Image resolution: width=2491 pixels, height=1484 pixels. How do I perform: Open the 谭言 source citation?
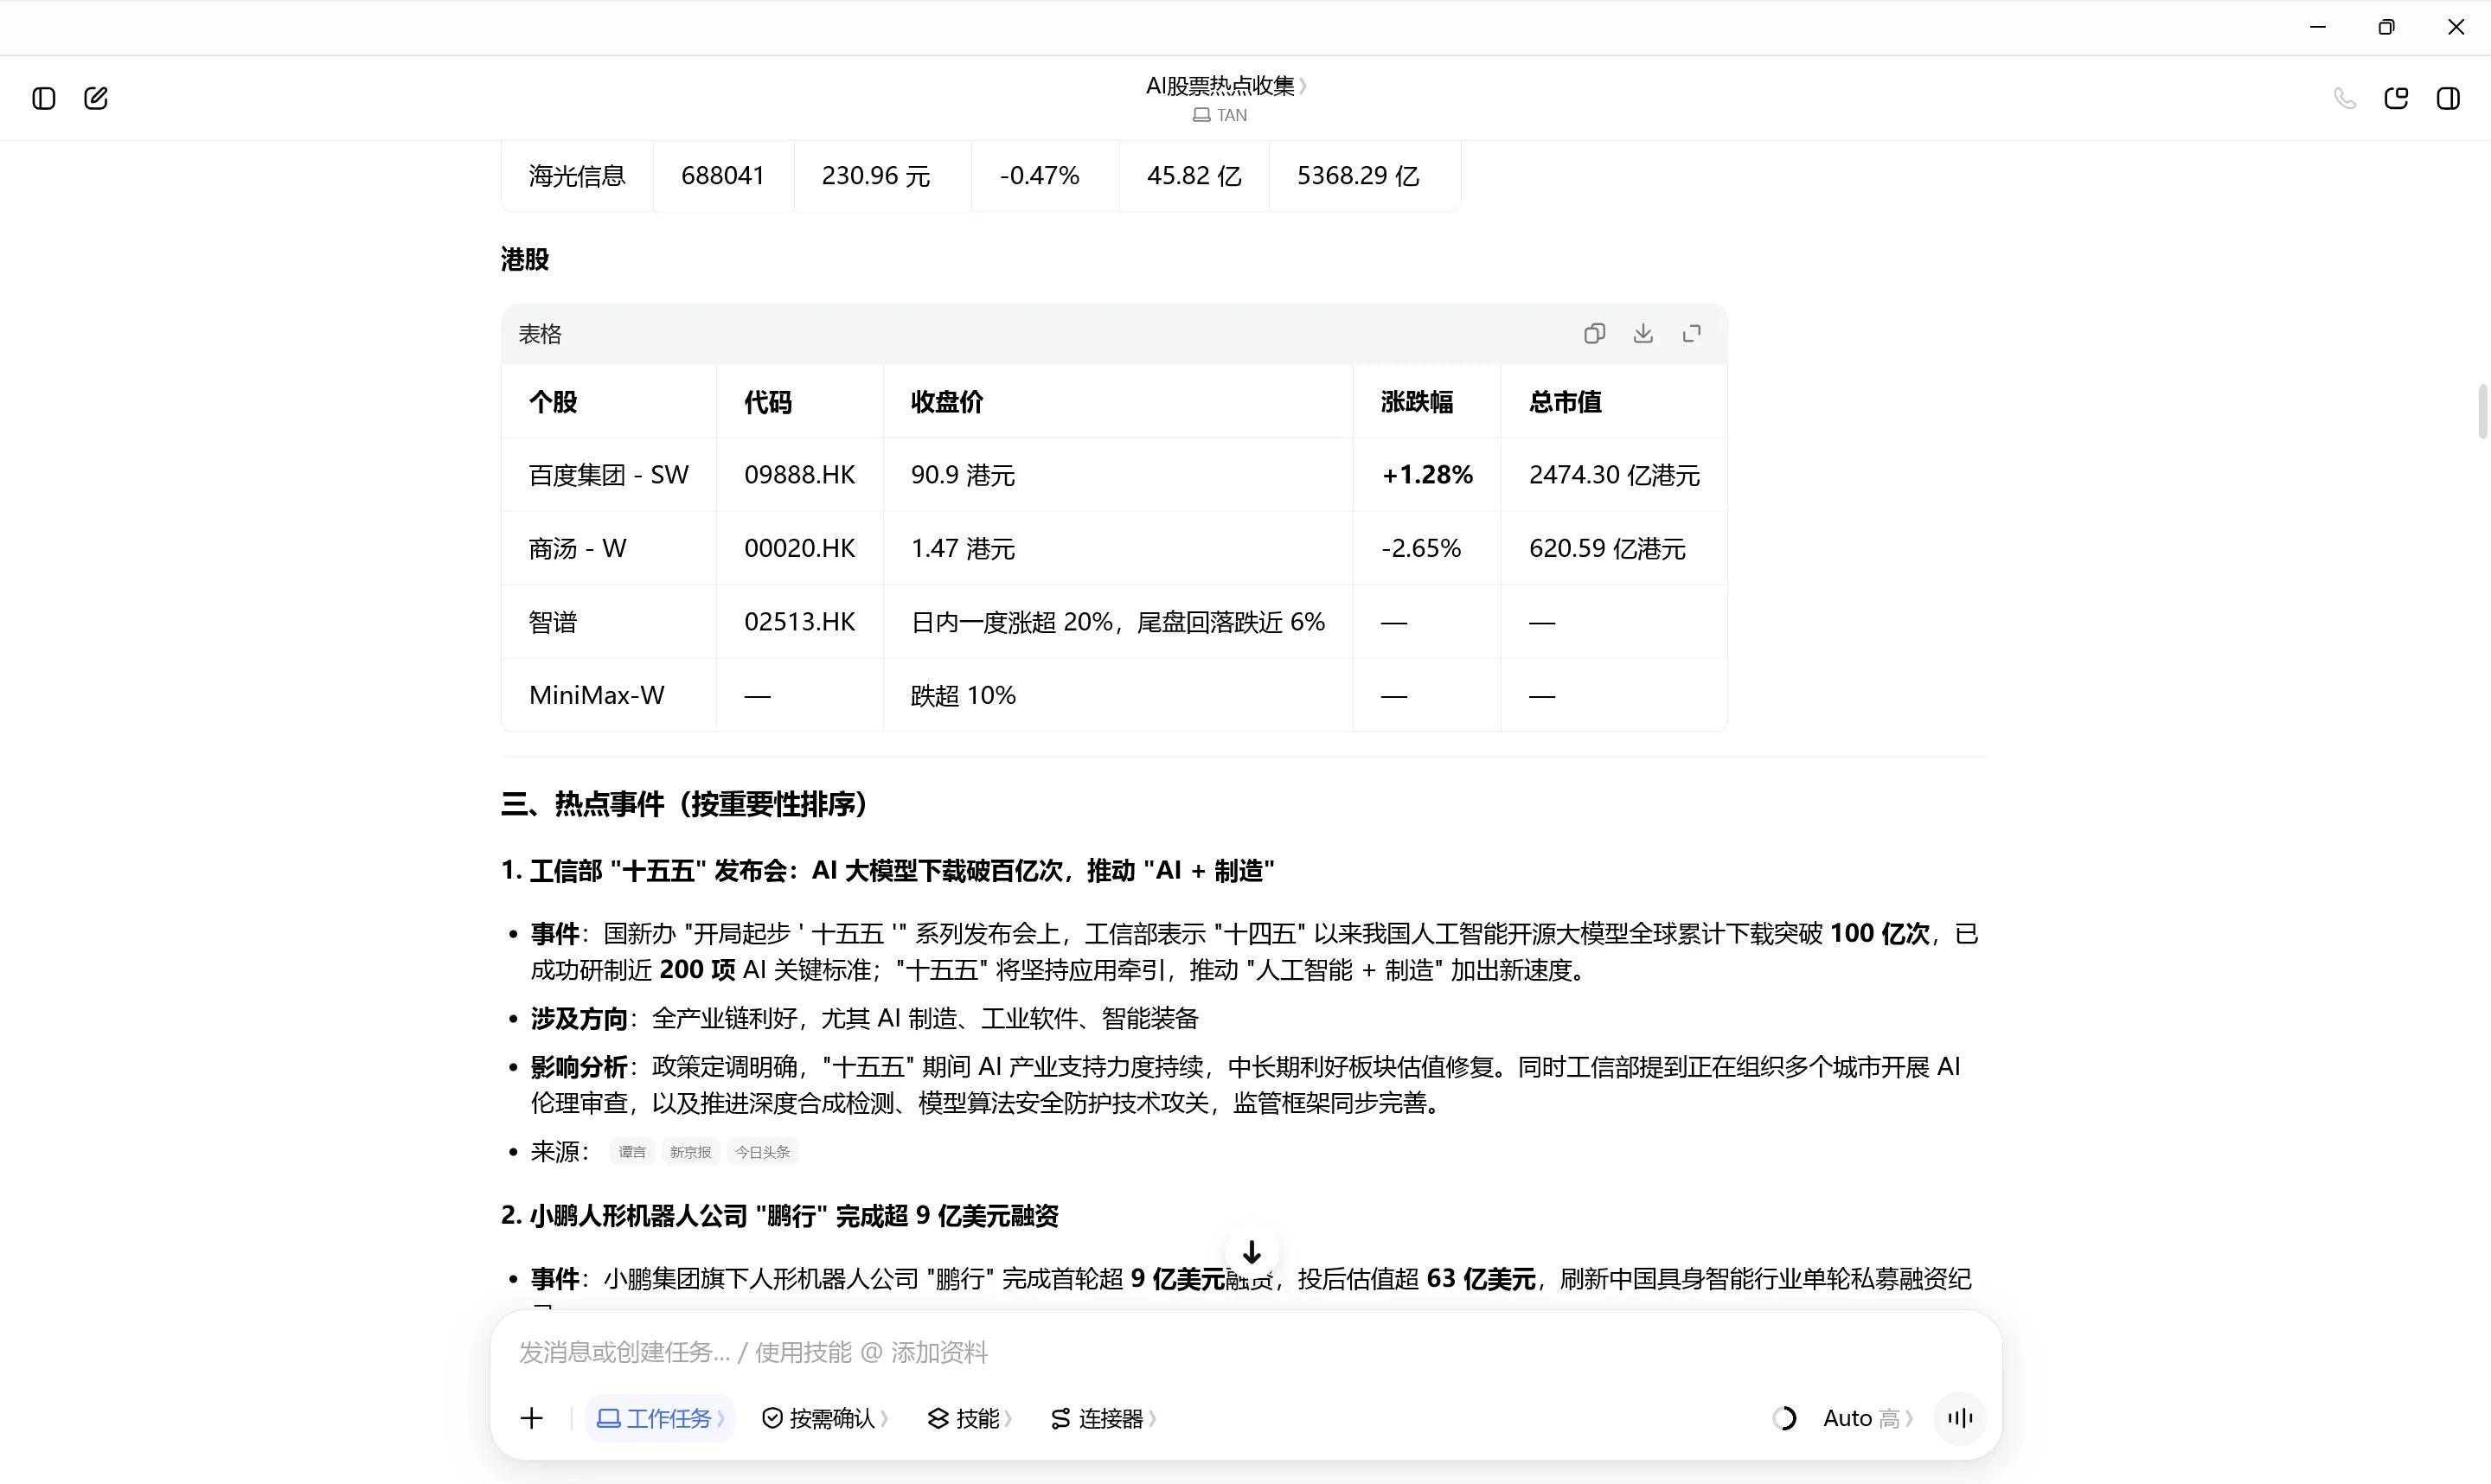(x=632, y=1152)
